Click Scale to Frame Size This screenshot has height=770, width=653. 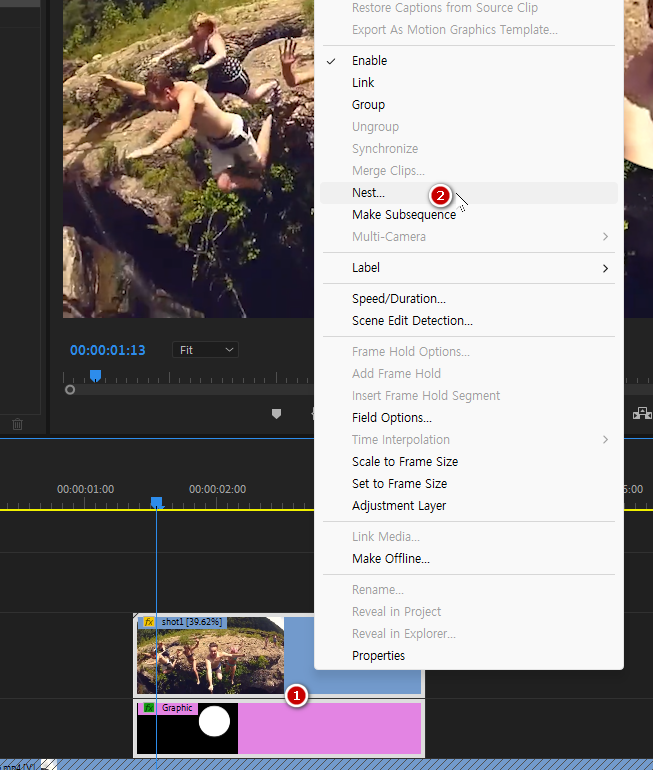[404, 462]
